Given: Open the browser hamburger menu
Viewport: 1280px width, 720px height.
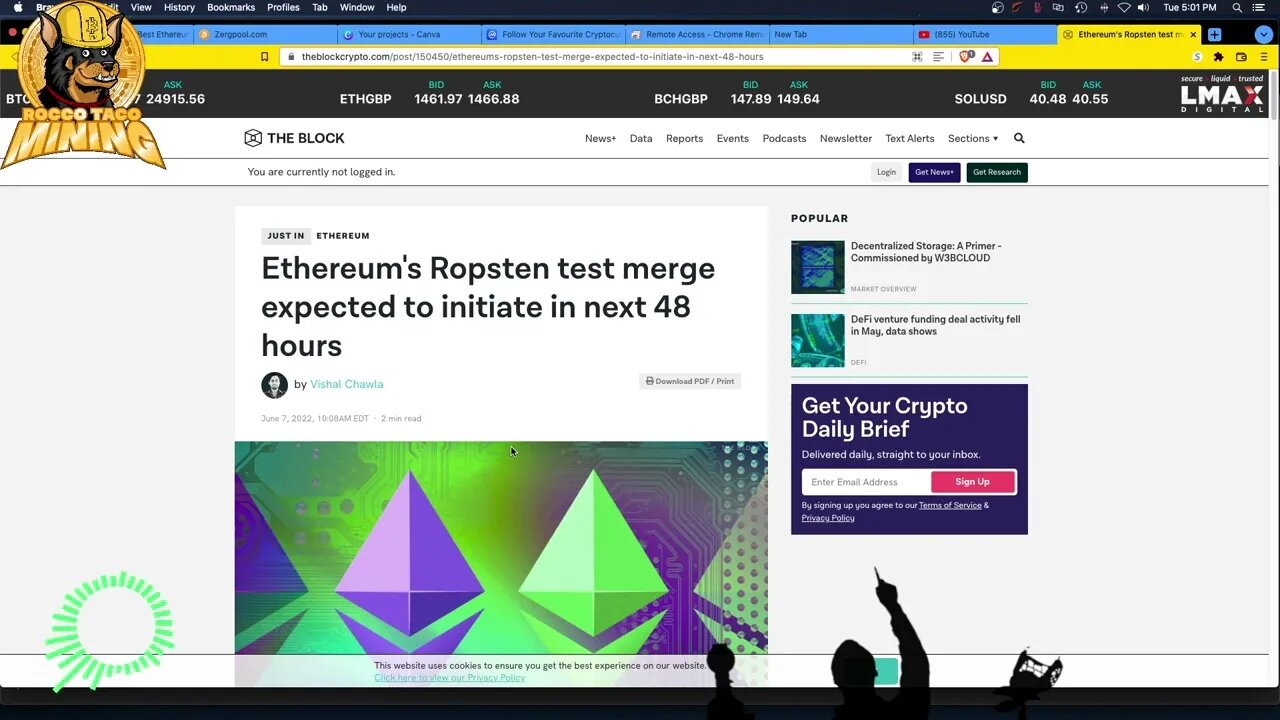Looking at the screenshot, I should (1264, 57).
